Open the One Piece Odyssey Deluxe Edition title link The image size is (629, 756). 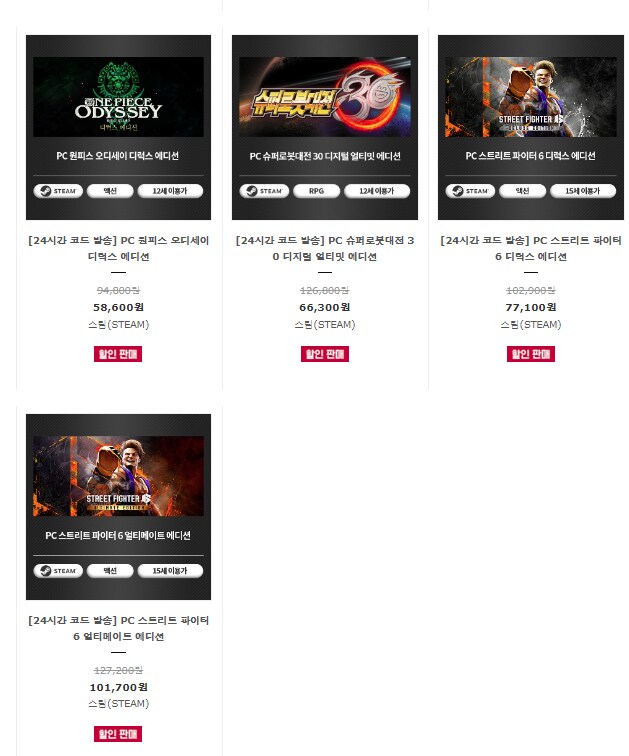click(119, 248)
